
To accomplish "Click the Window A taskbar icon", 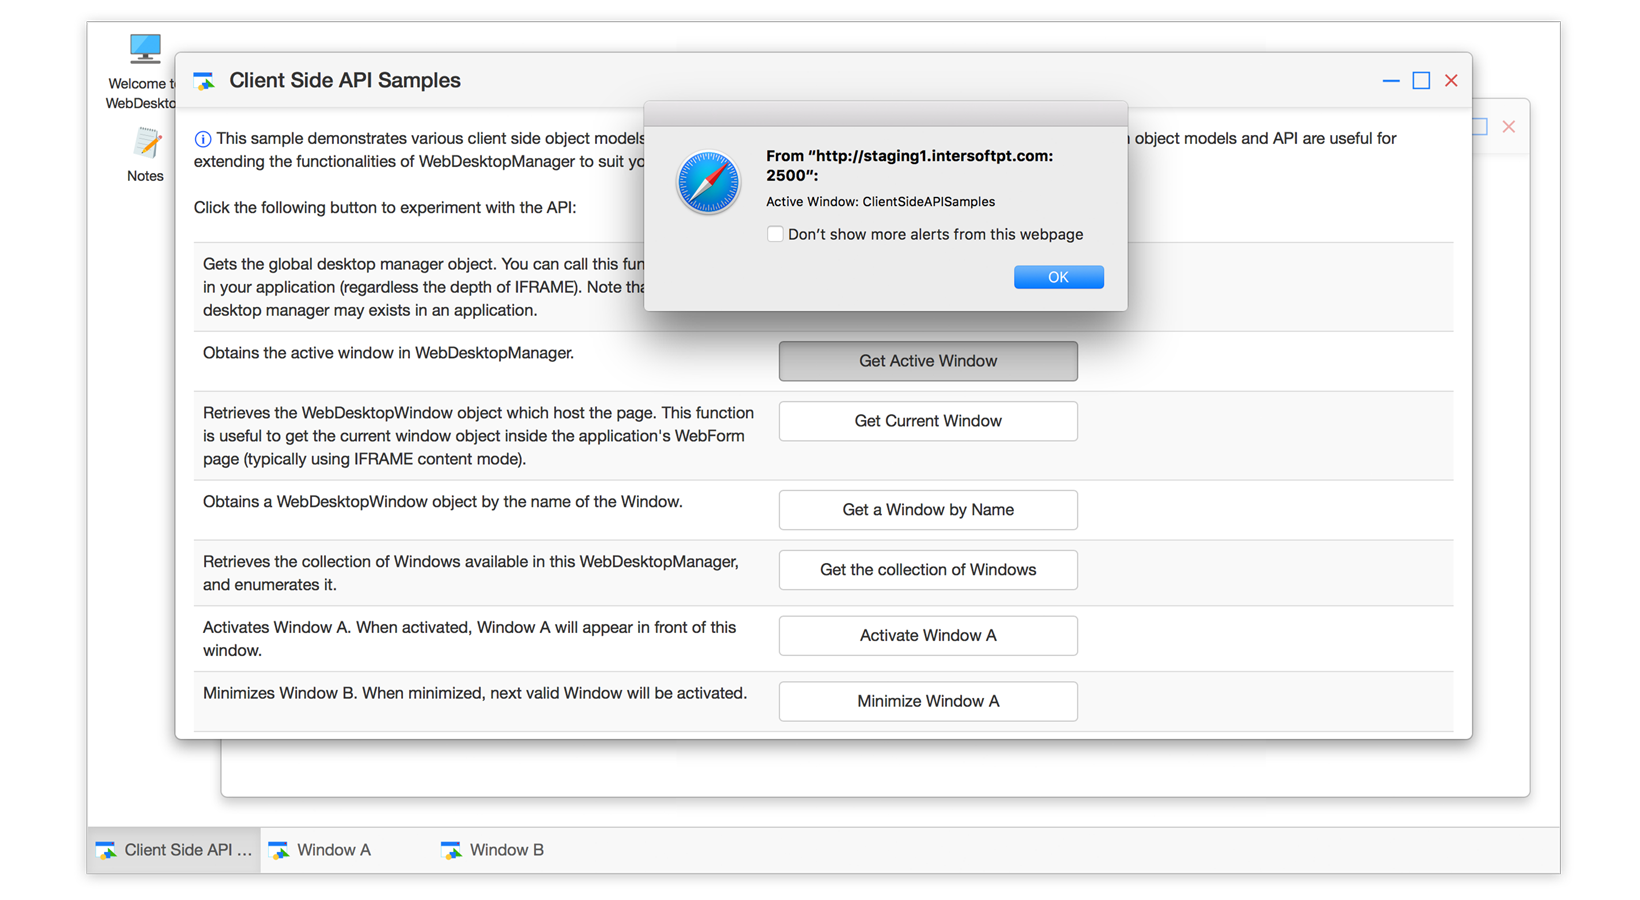I will (x=279, y=850).
